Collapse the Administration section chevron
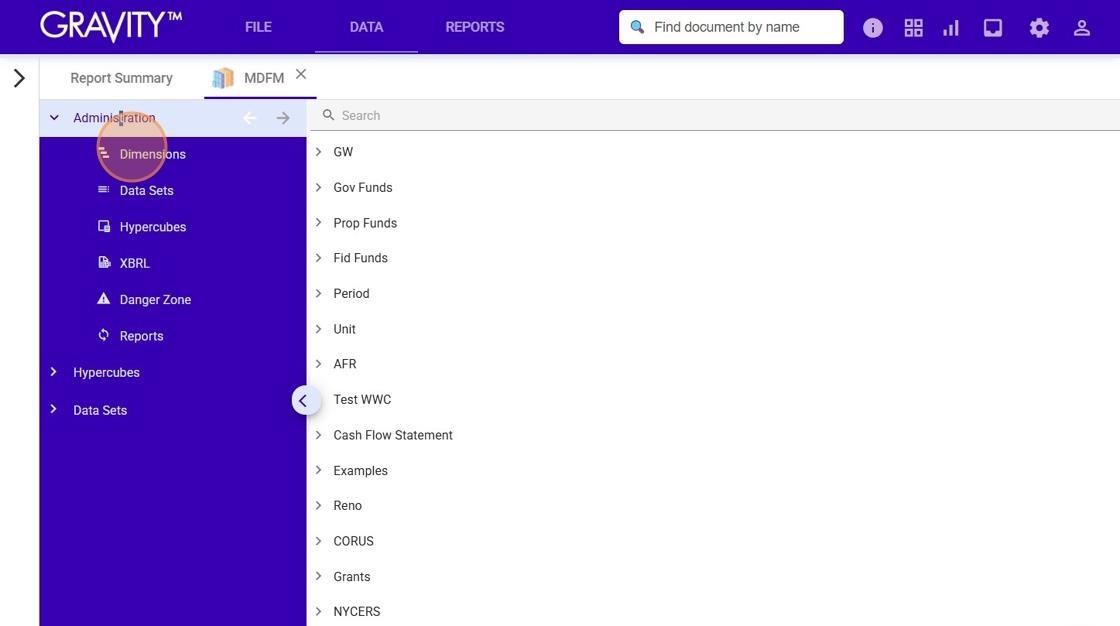1120x626 pixels. [x=54, y=117]
